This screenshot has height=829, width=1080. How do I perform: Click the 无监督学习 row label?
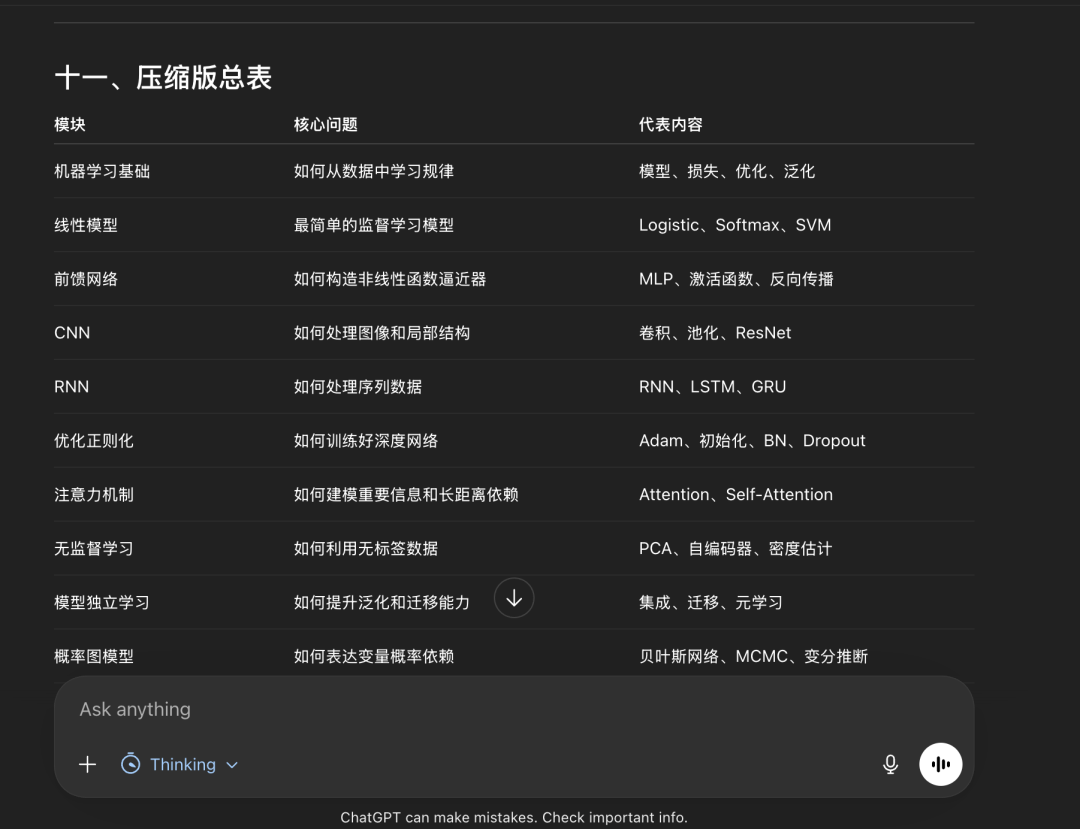pyautogui.click(x=93, y=548)
